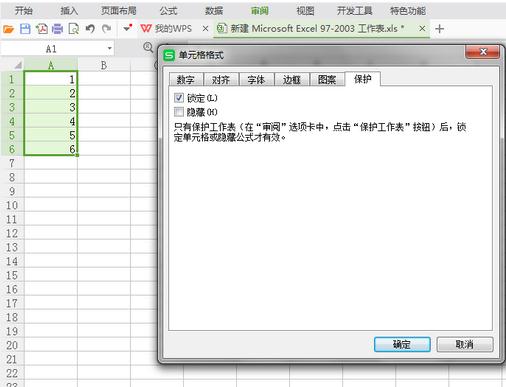Open file using the folder icon
Viewport: 506px width, 387px height.
[x=9, y=29]
